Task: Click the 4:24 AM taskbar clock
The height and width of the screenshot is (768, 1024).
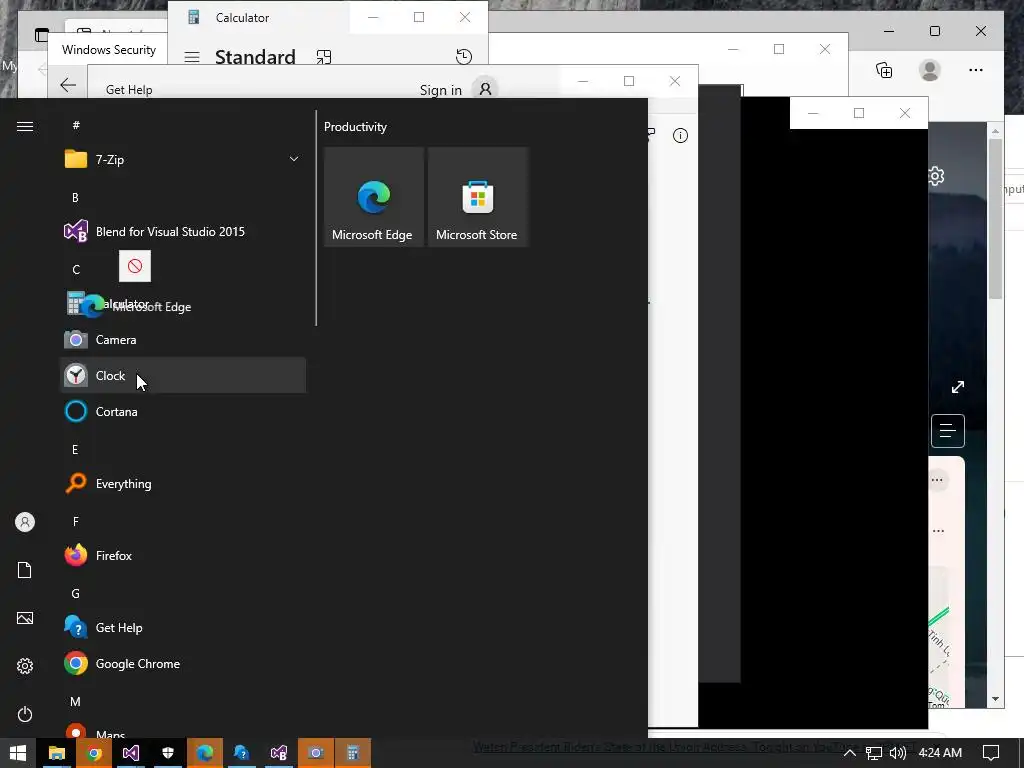Action: [x=940, y=753]
